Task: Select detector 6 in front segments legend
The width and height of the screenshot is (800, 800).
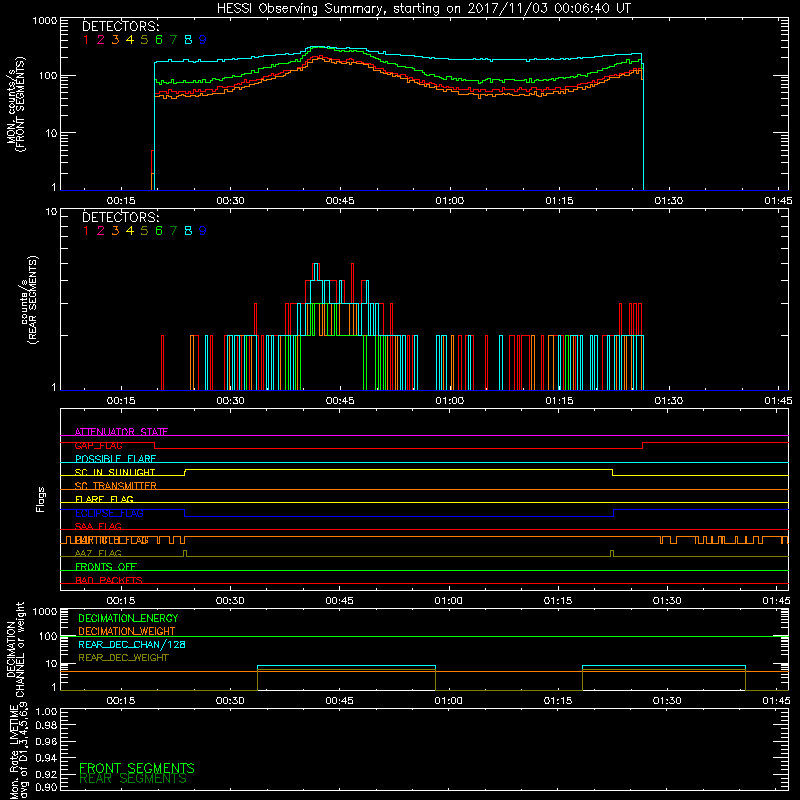Action: (159, 40)
